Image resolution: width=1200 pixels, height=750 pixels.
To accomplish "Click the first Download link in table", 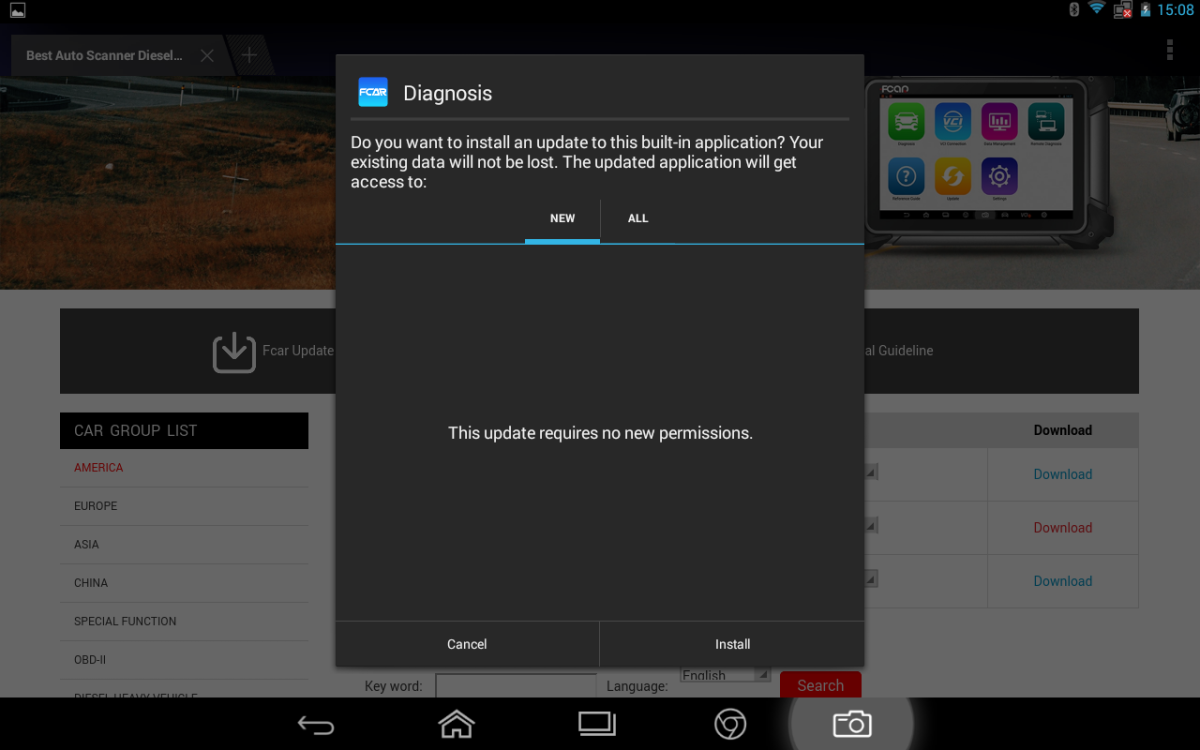I will point(1062,475).
